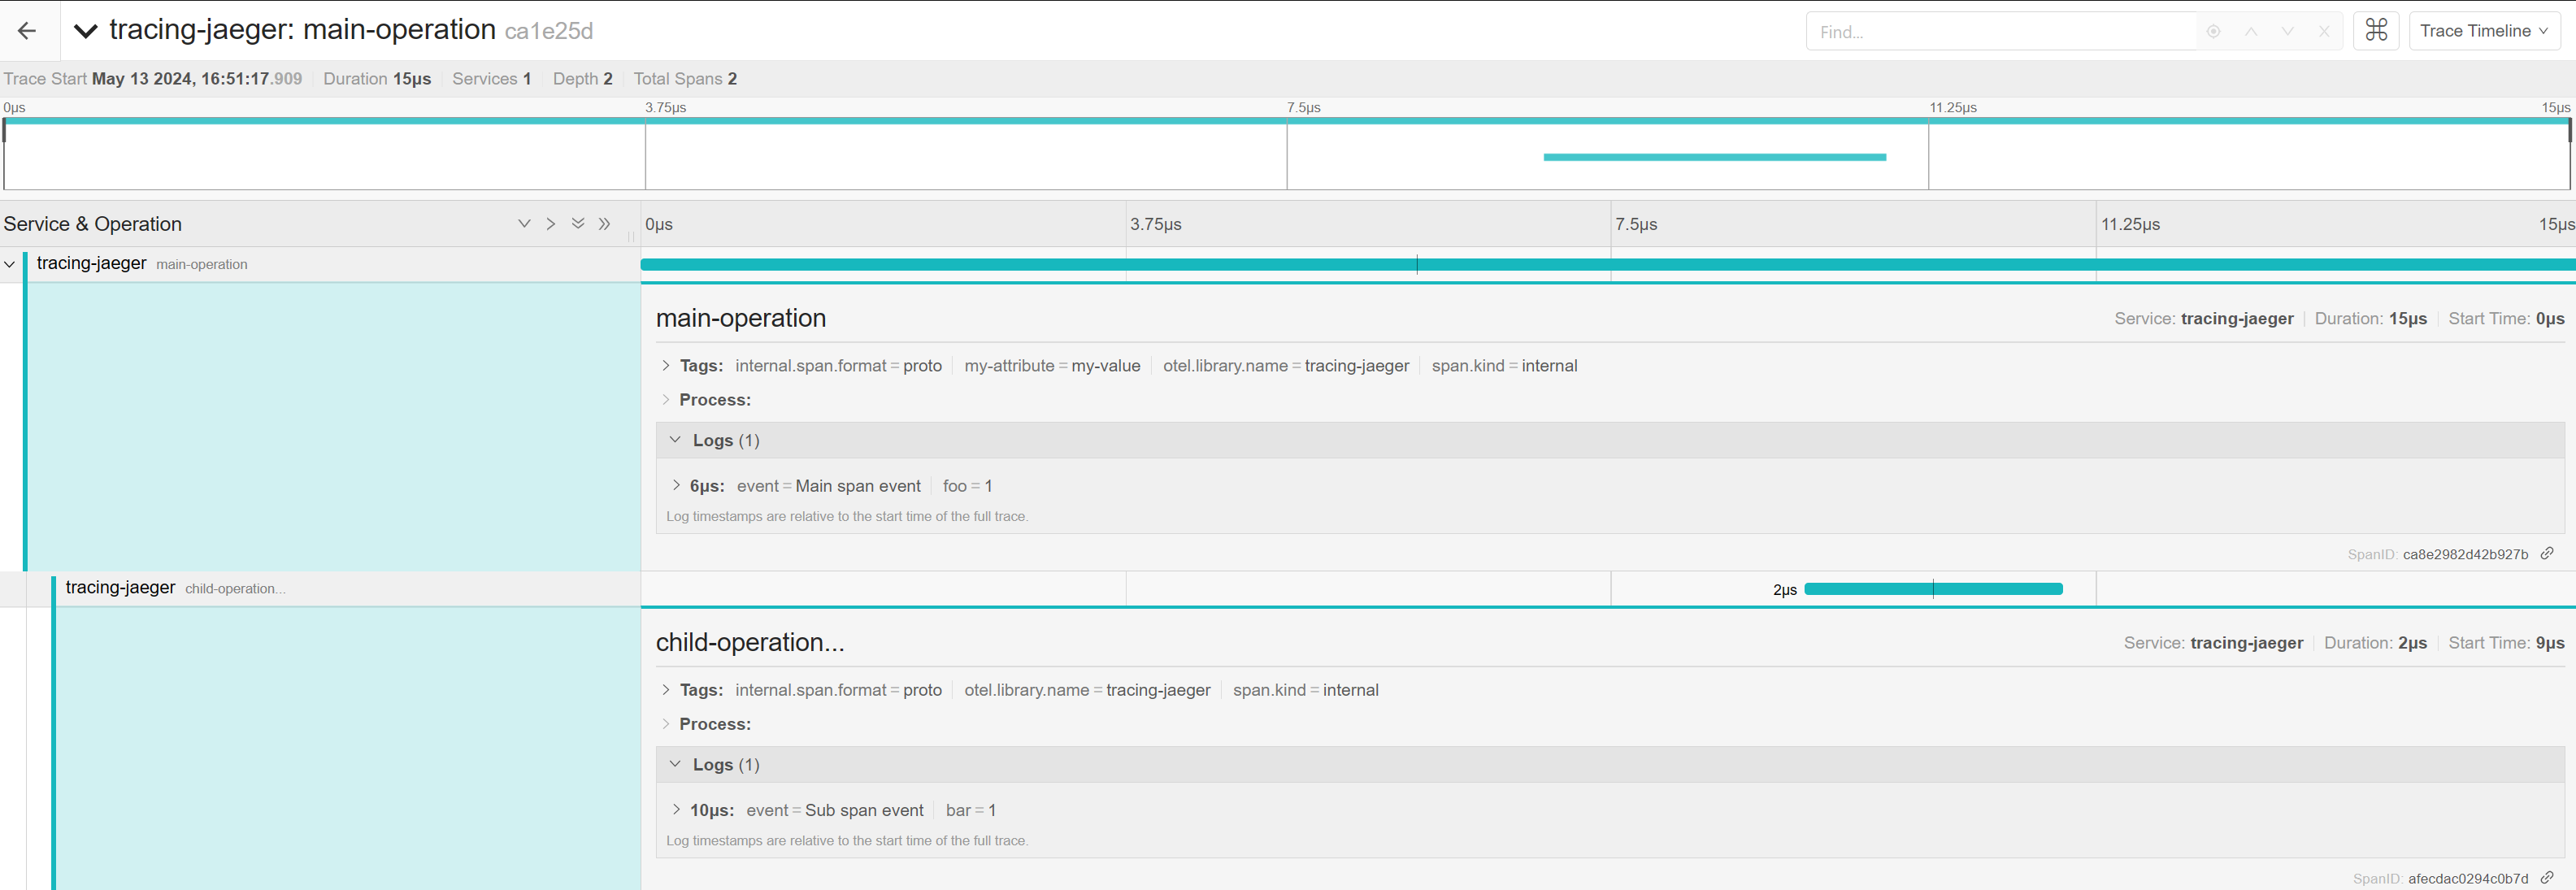Collapse one level using single right chevron
This screenshot has height=890, width=2576.
[551, 224]
